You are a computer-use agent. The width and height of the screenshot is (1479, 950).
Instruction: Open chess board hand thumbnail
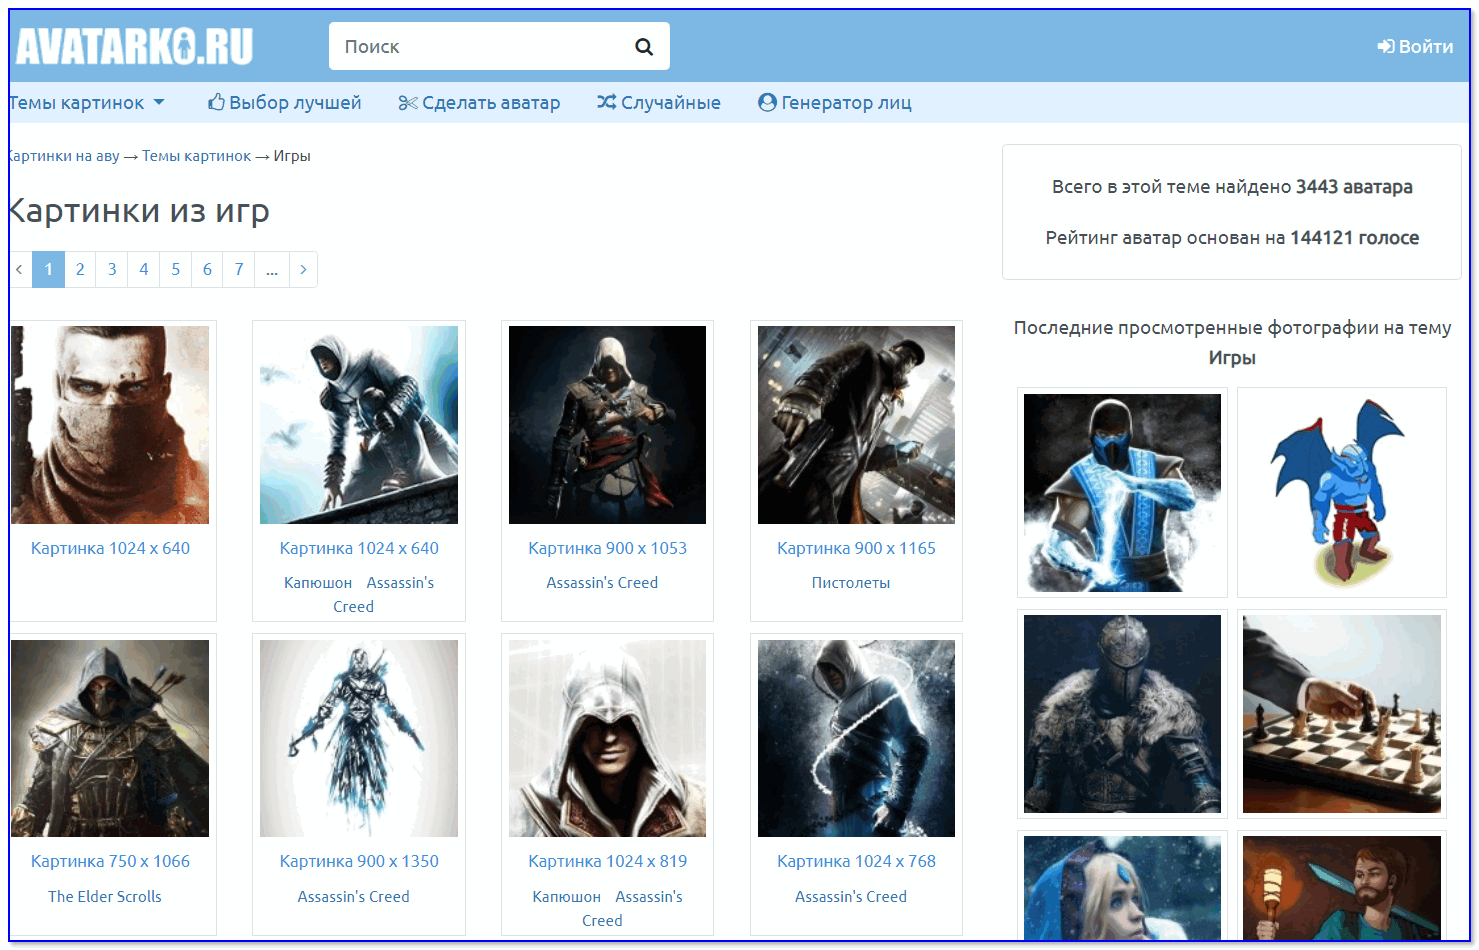[1342, 714]
